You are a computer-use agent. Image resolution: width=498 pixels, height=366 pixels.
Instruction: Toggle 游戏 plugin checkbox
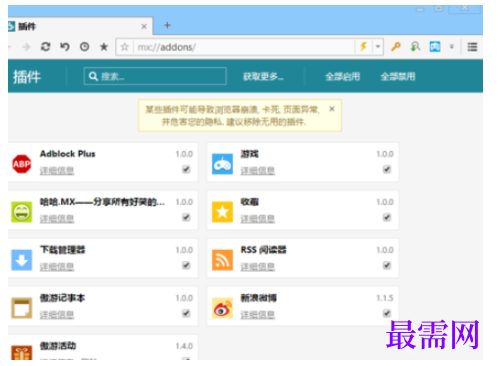click(x=387, y=169)
